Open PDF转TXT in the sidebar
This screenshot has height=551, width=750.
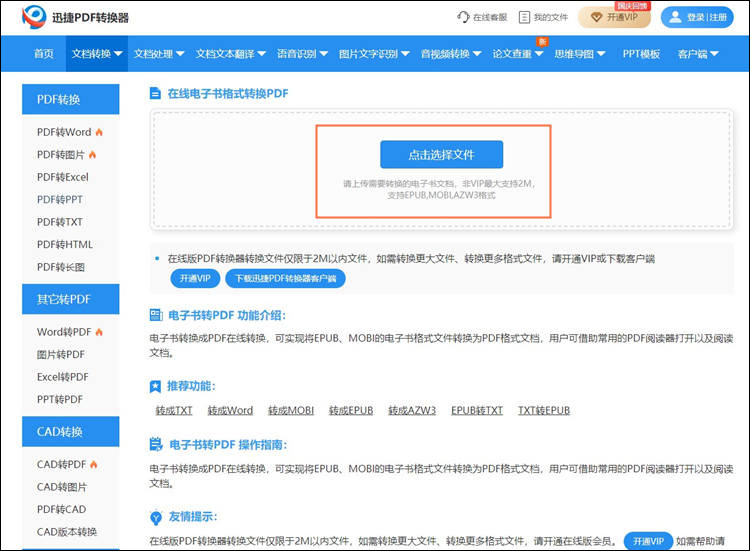(x=60, y=222)
